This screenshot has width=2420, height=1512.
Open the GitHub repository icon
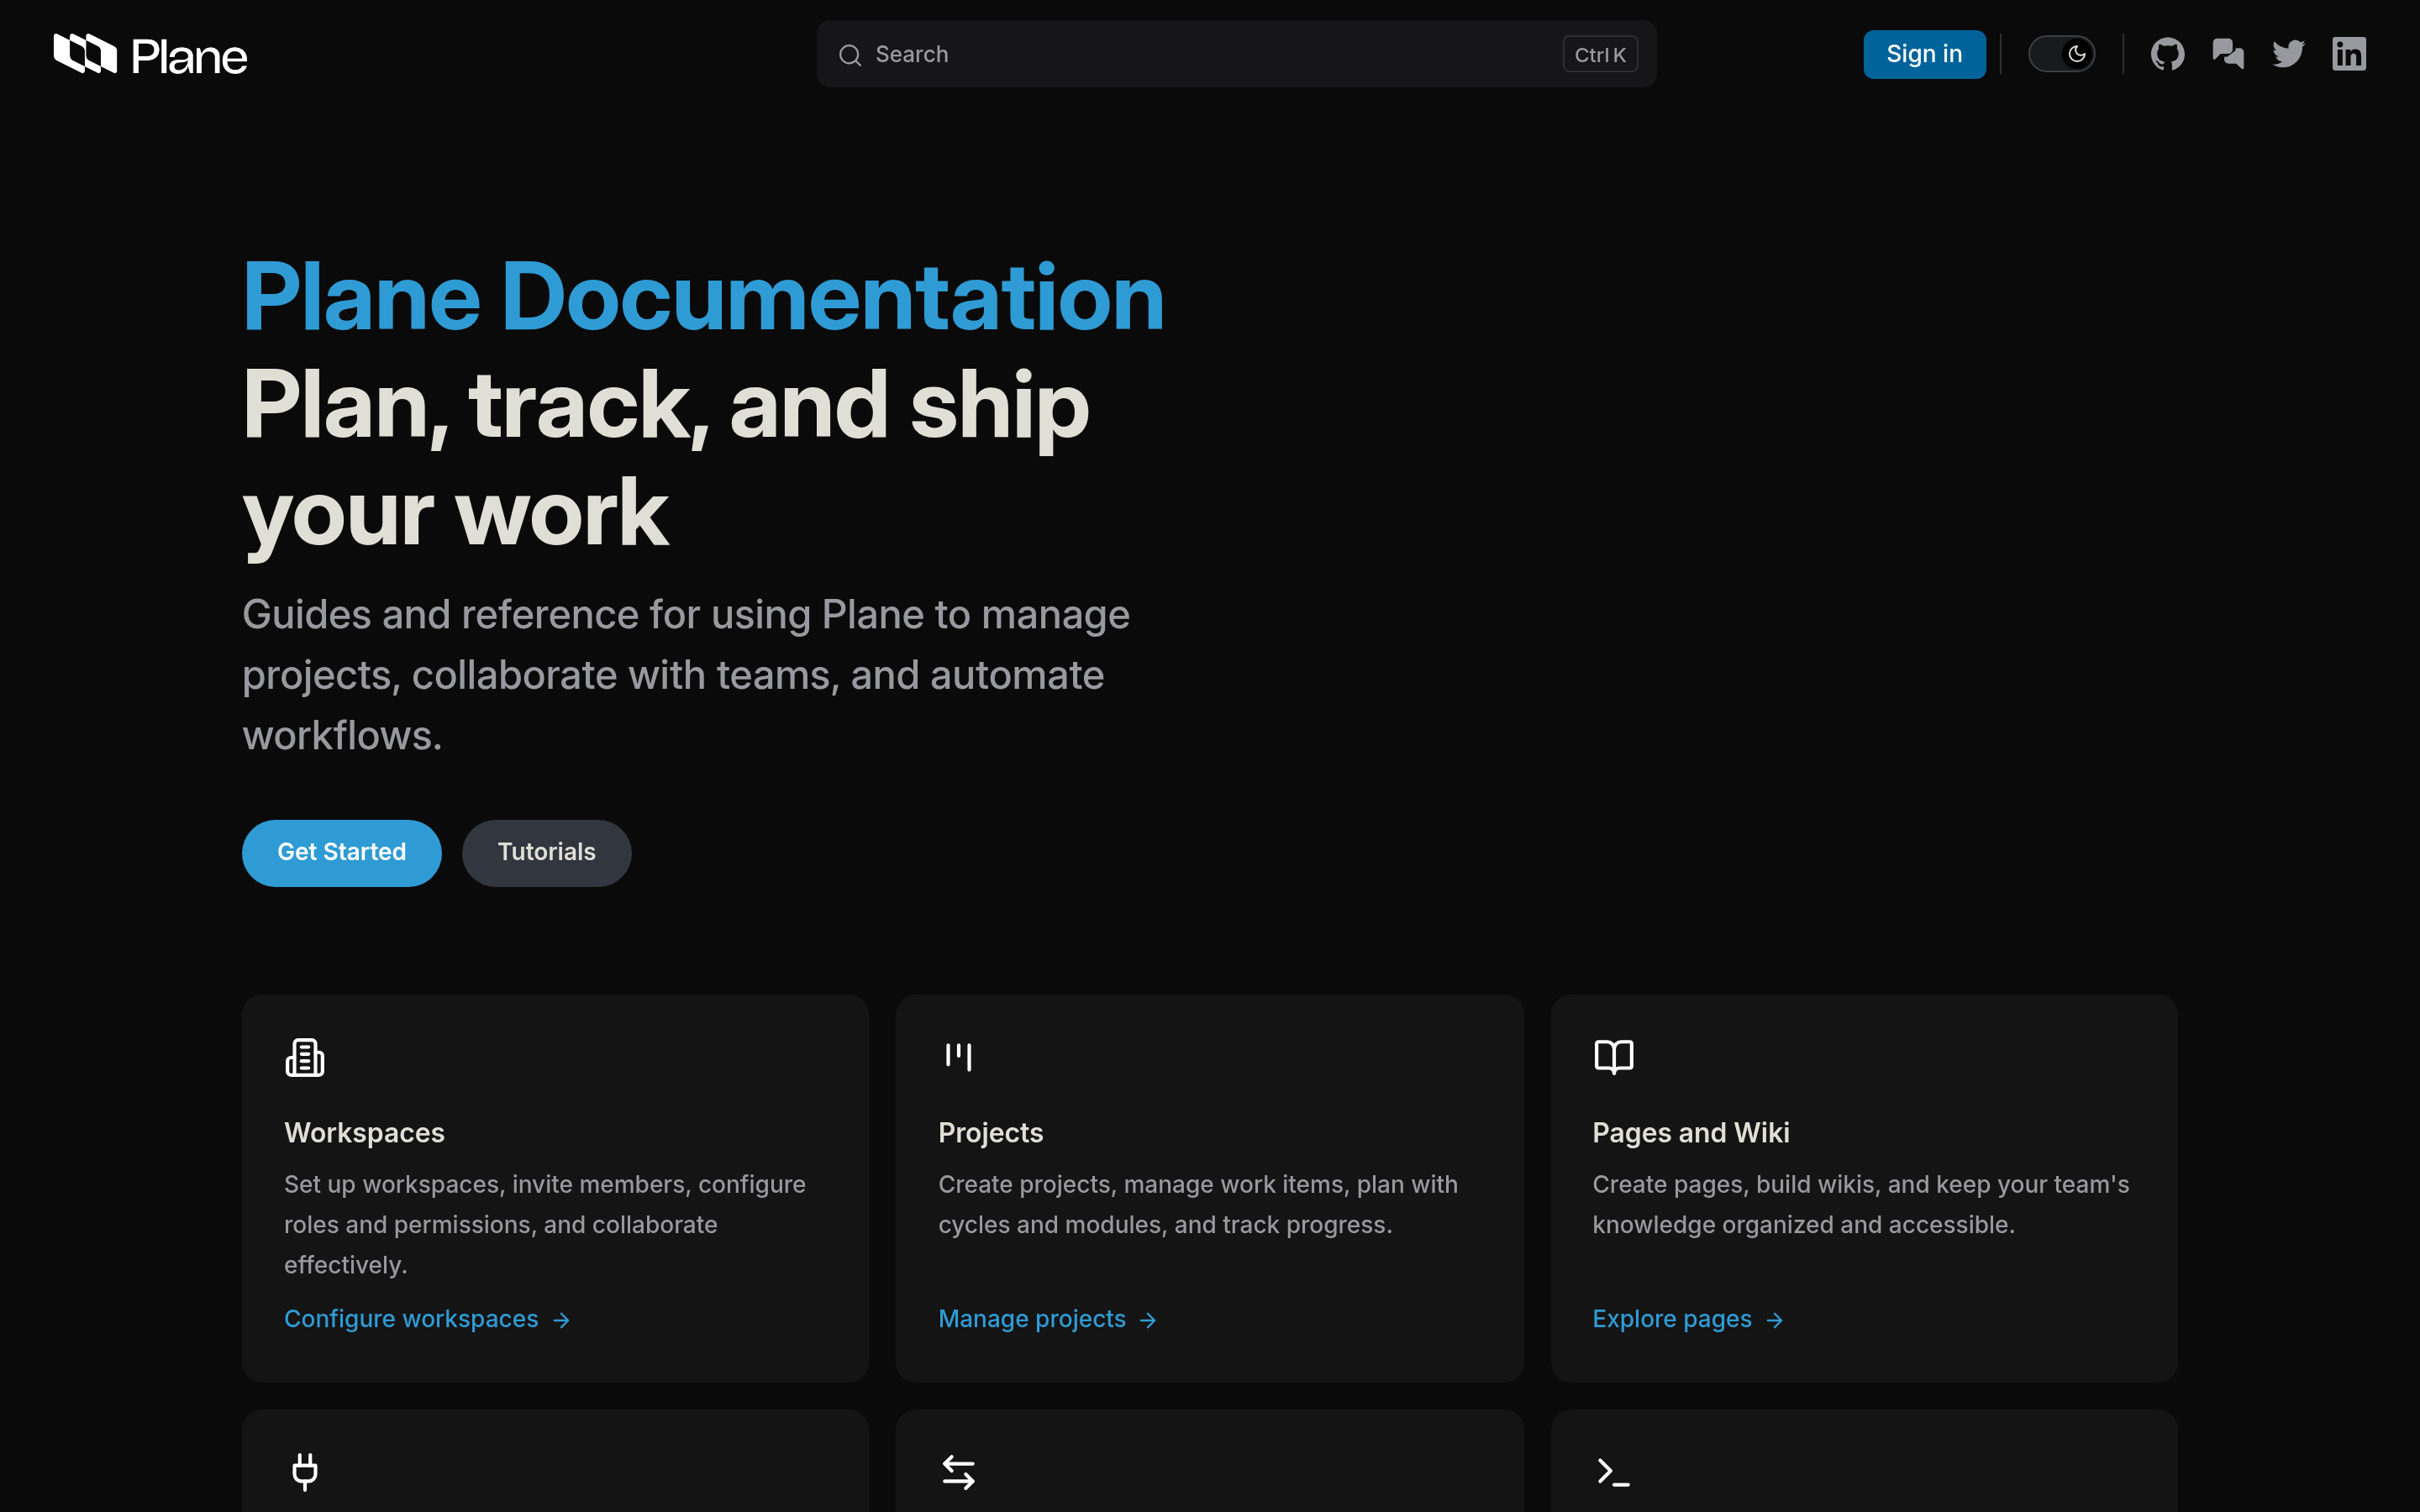tap(2167, 54)
